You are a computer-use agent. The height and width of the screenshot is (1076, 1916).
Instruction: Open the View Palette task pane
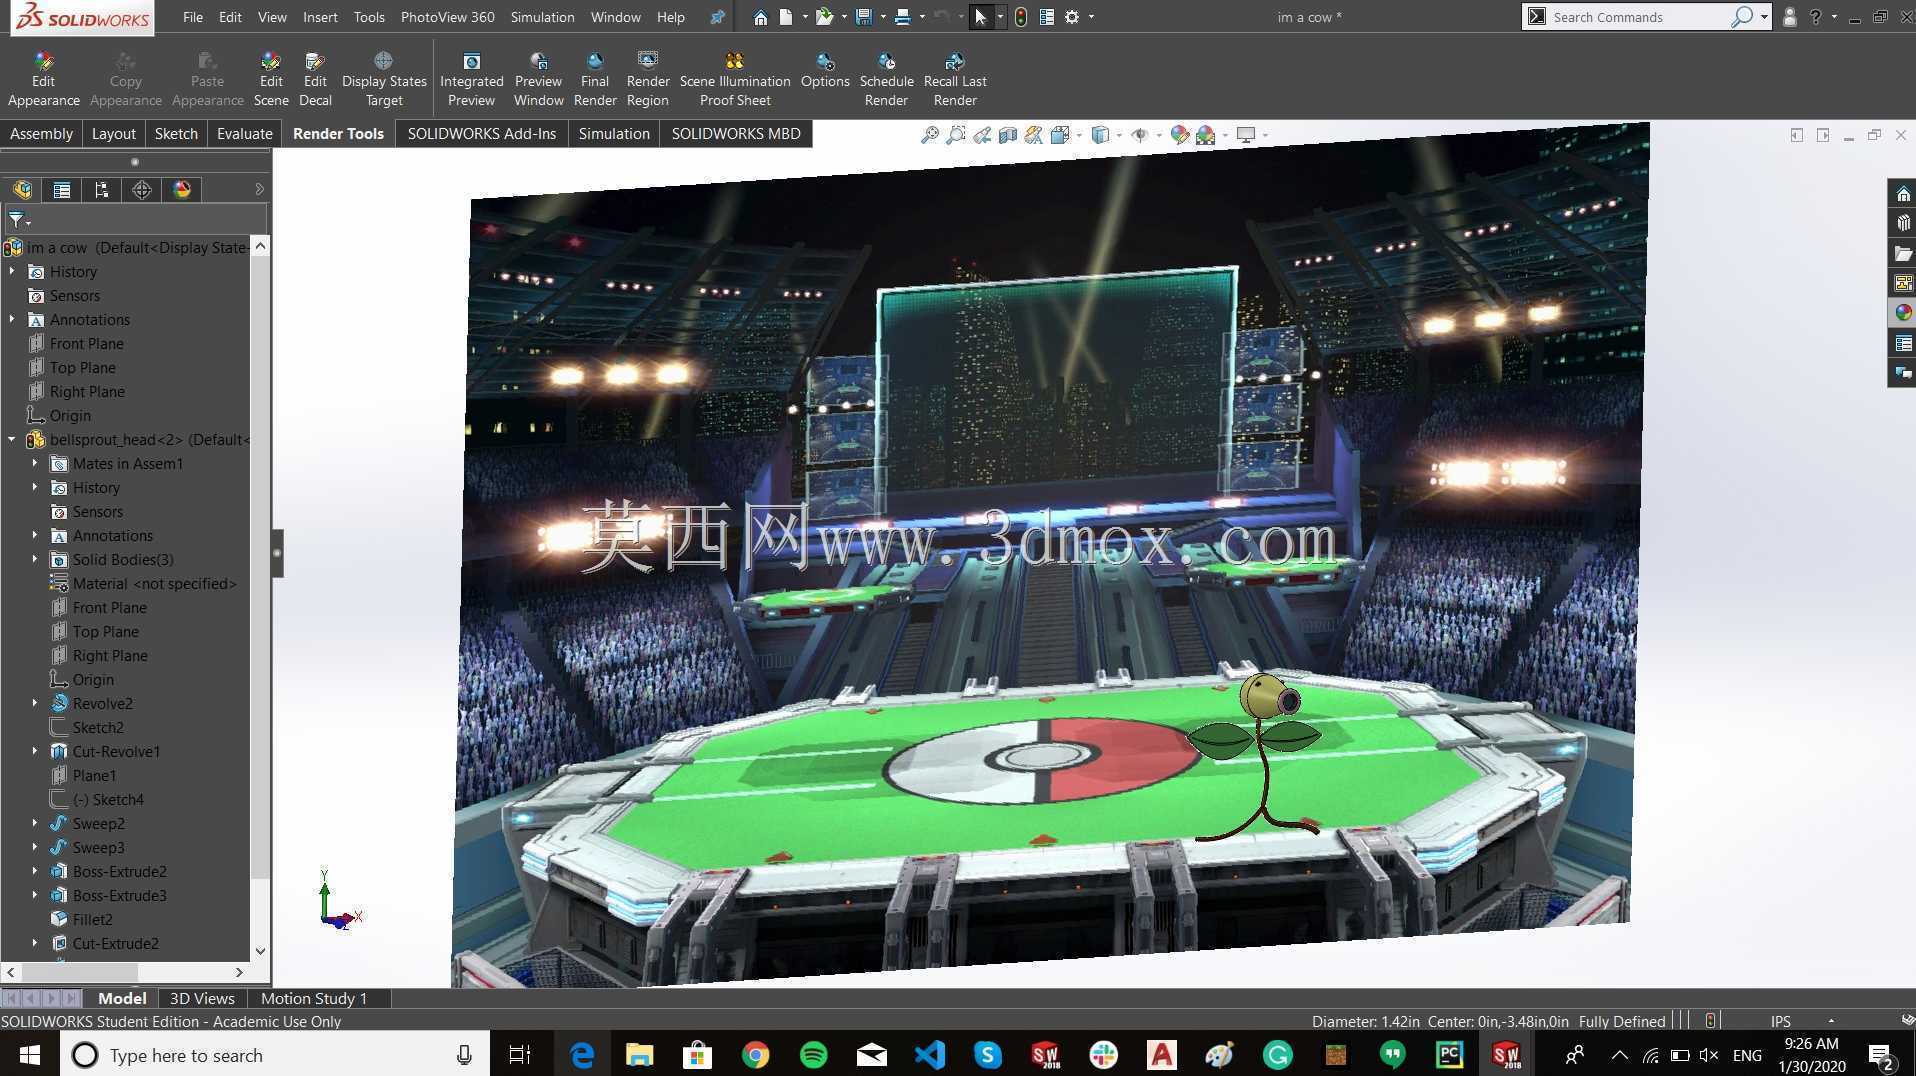pos(1902,283)
